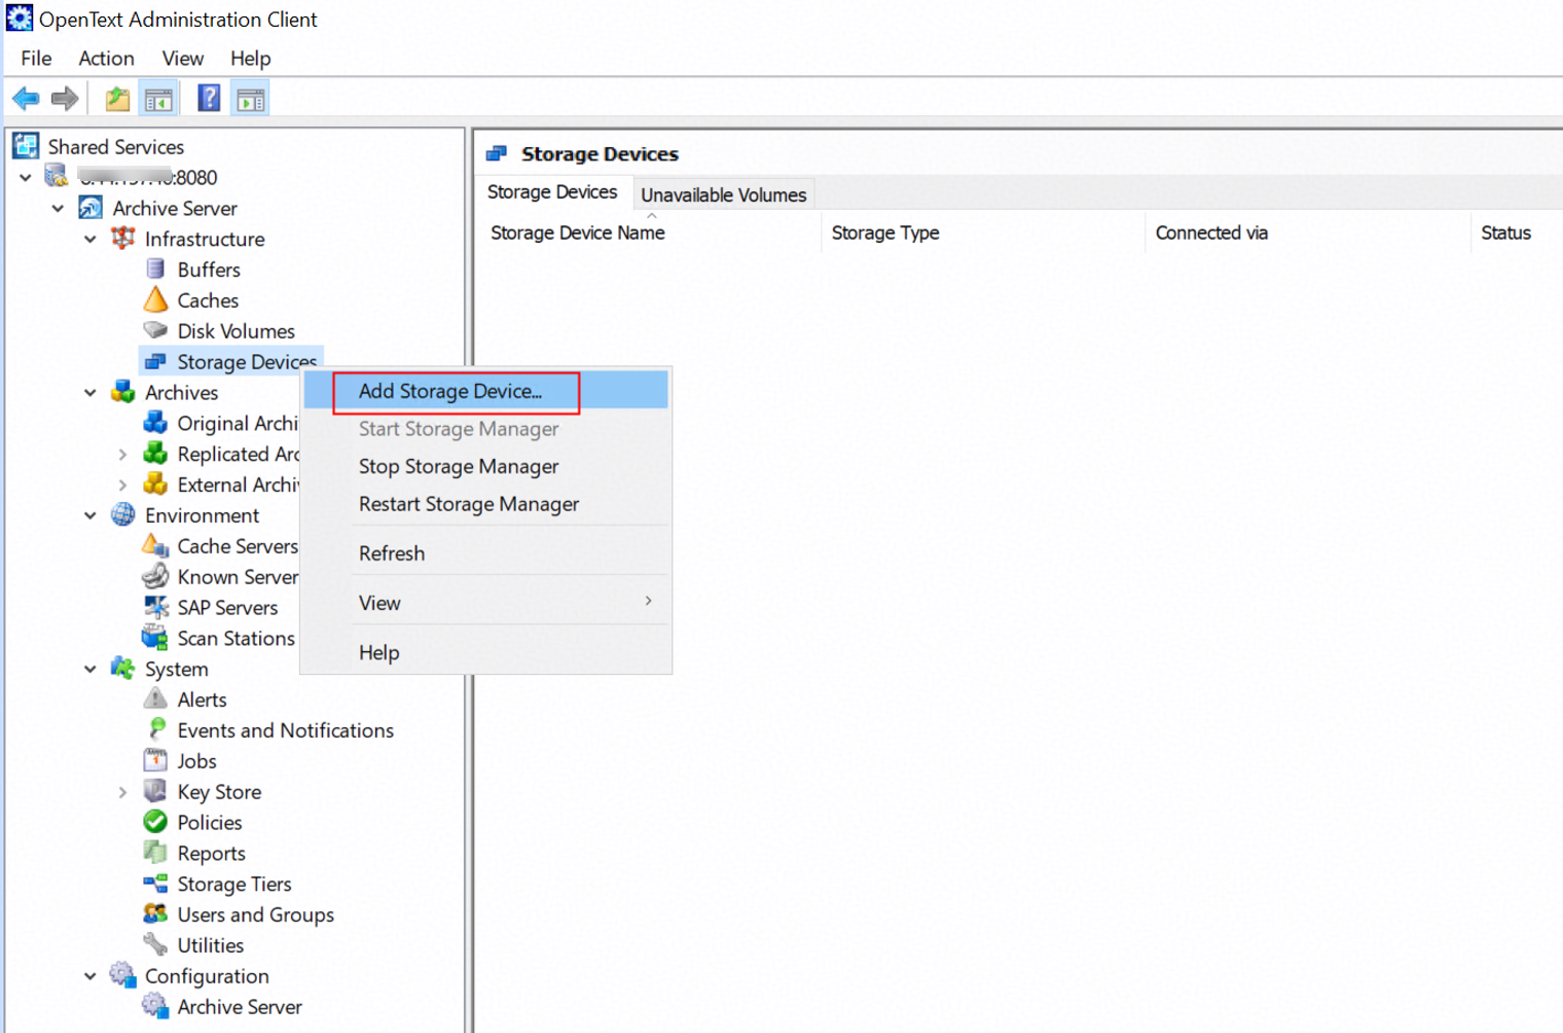Collapse the Configuration tree node
1563x1033 pixels.
point(90,976)
